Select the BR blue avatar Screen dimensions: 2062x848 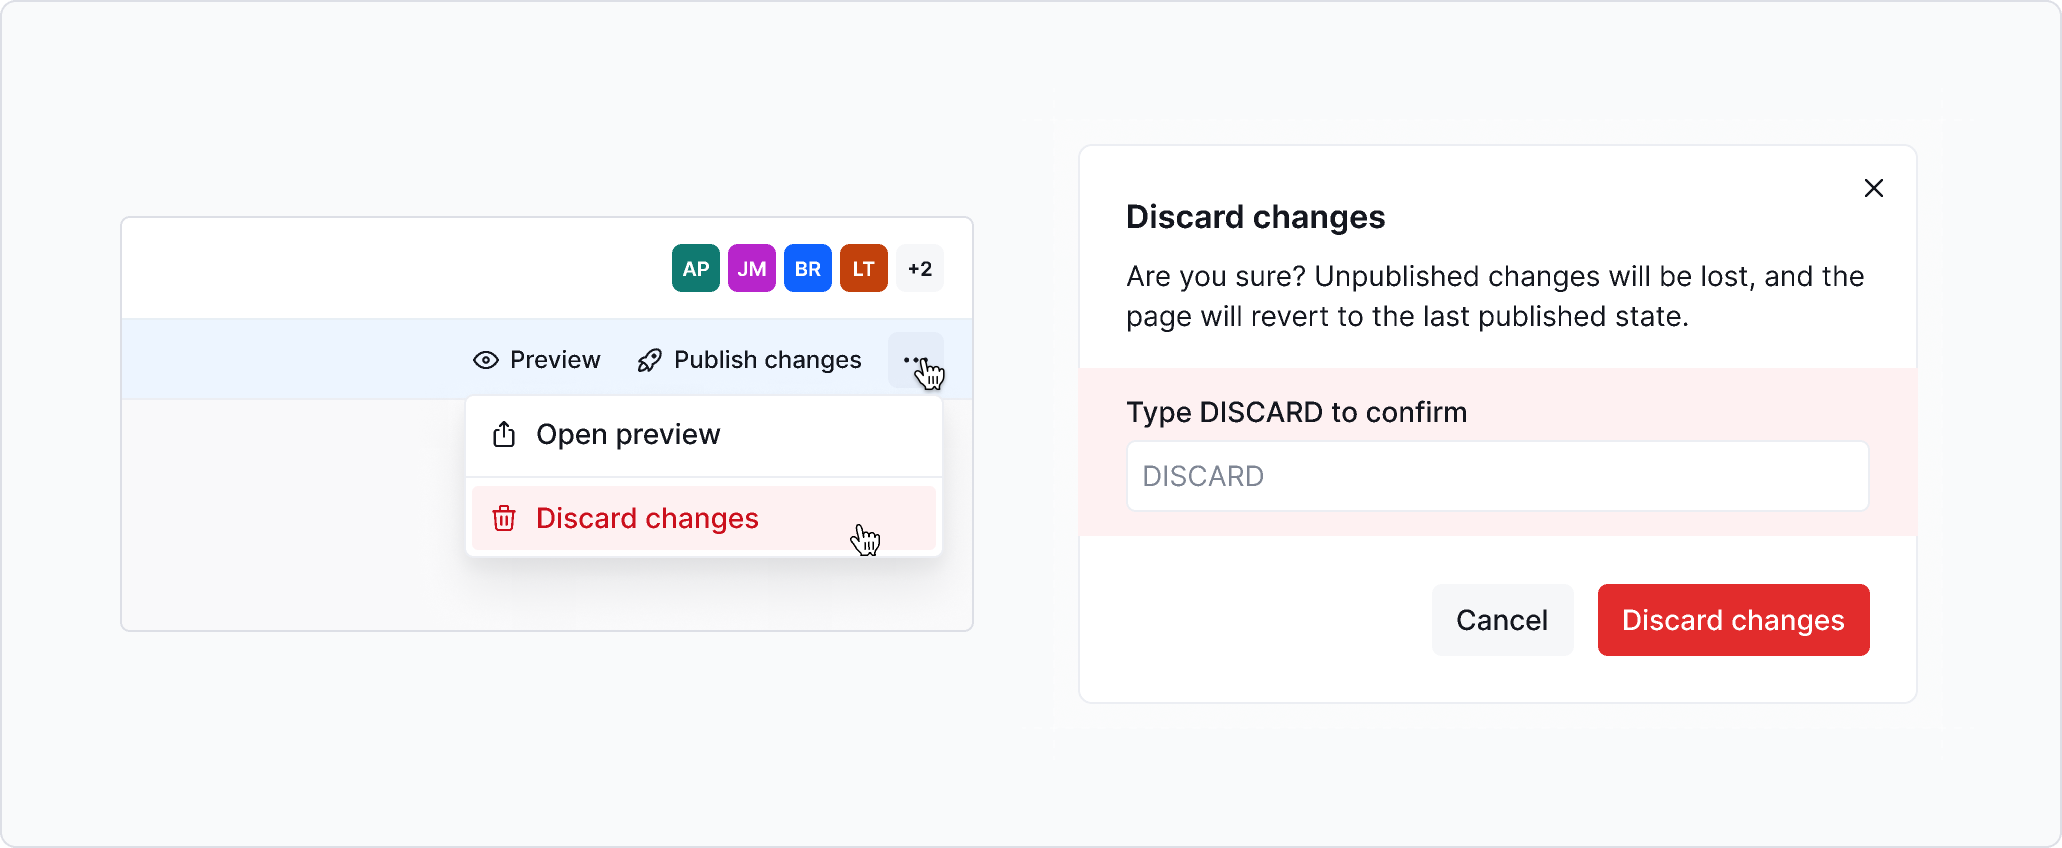click(808, 268)
